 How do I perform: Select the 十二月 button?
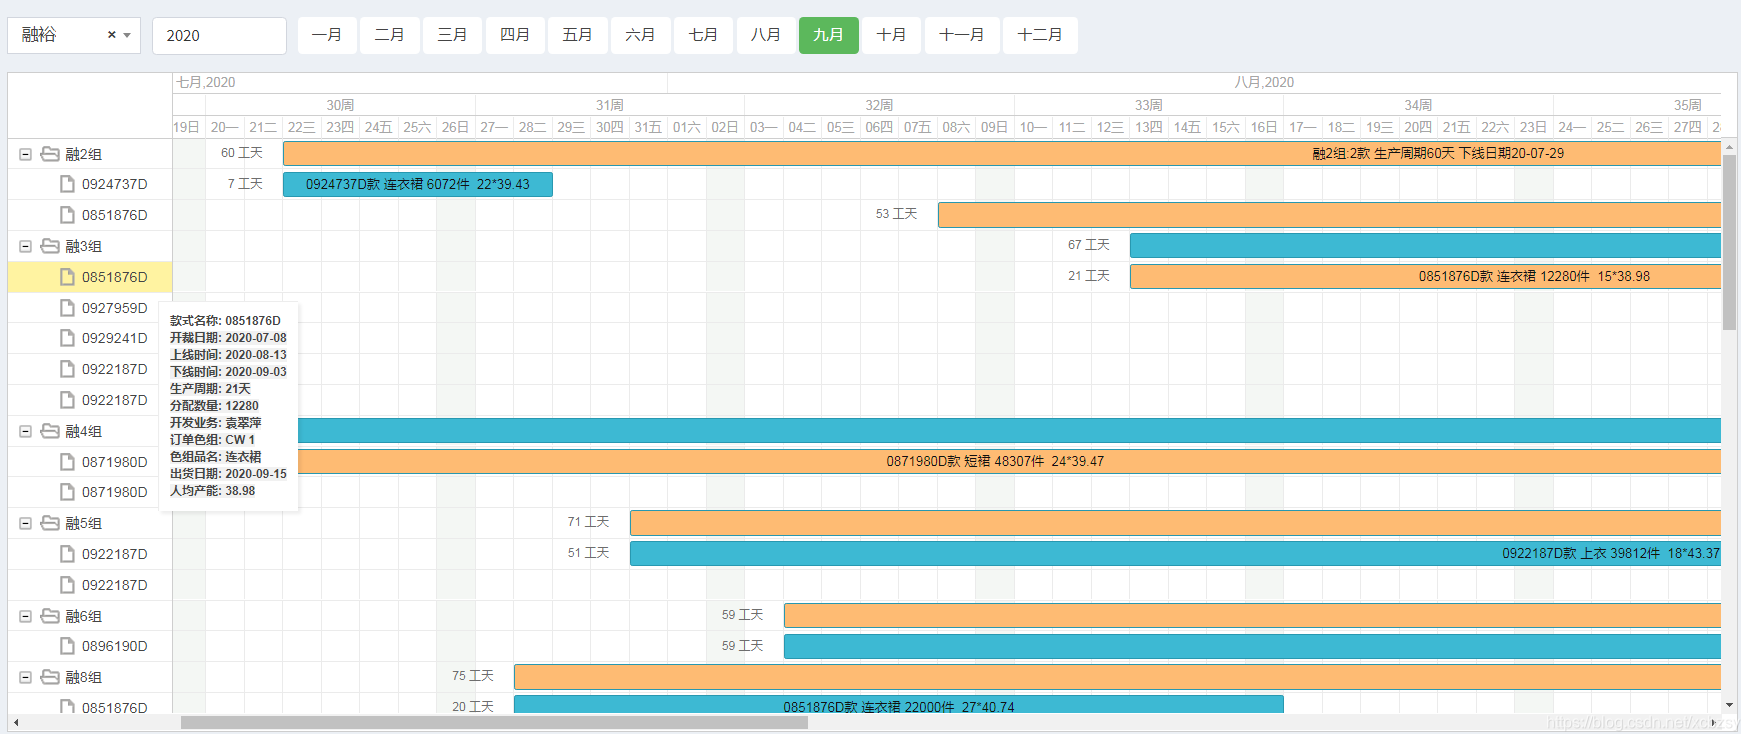click(1041, 35)
